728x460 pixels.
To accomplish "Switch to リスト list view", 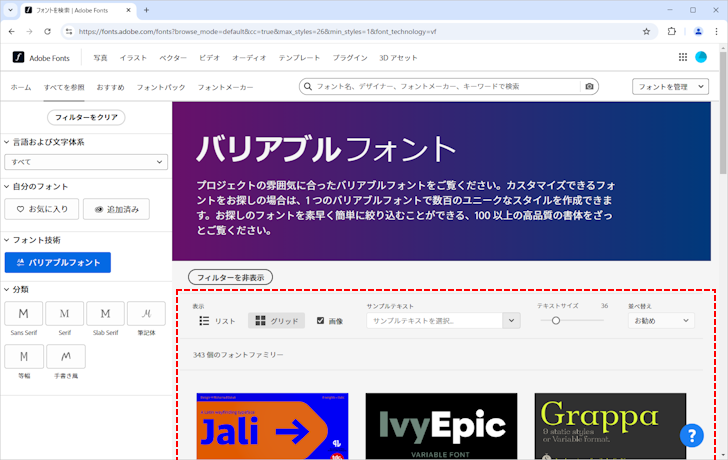I will (x=217, y=321).
